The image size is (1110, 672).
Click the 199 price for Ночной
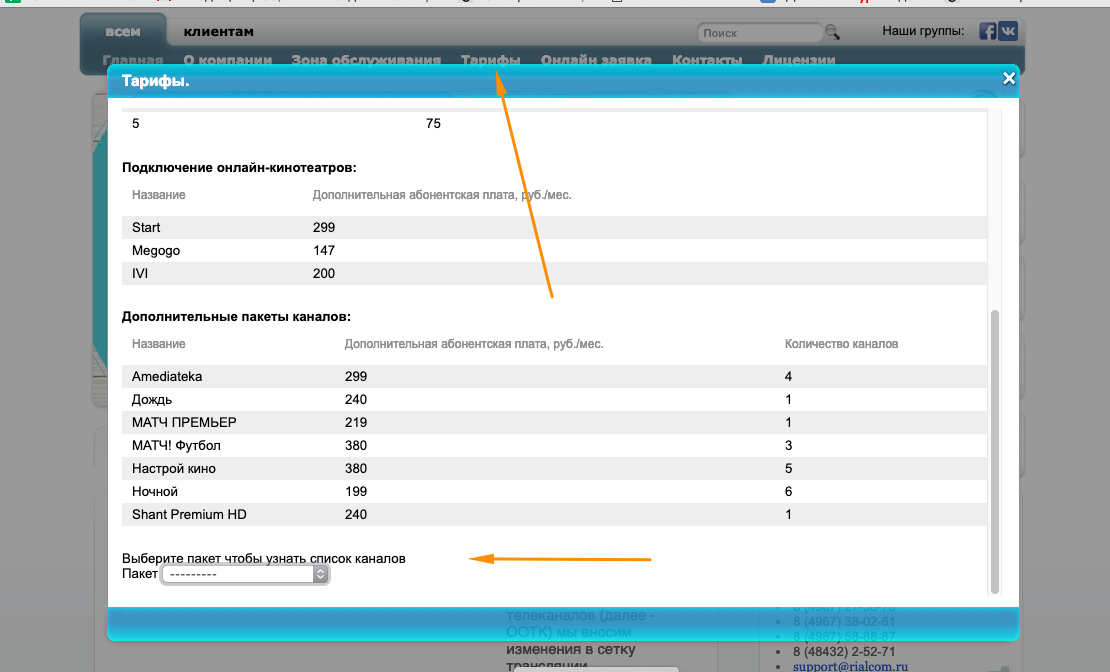pos(355,491)
